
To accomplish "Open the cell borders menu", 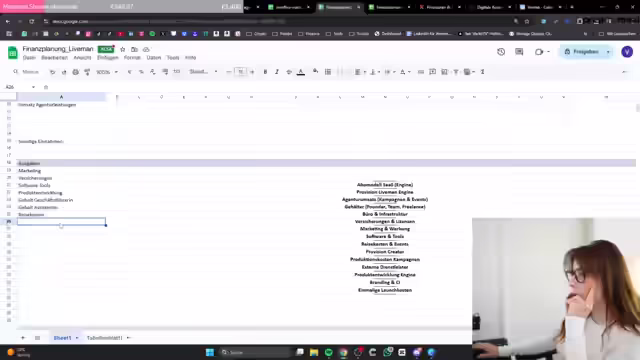I will 328,72.
